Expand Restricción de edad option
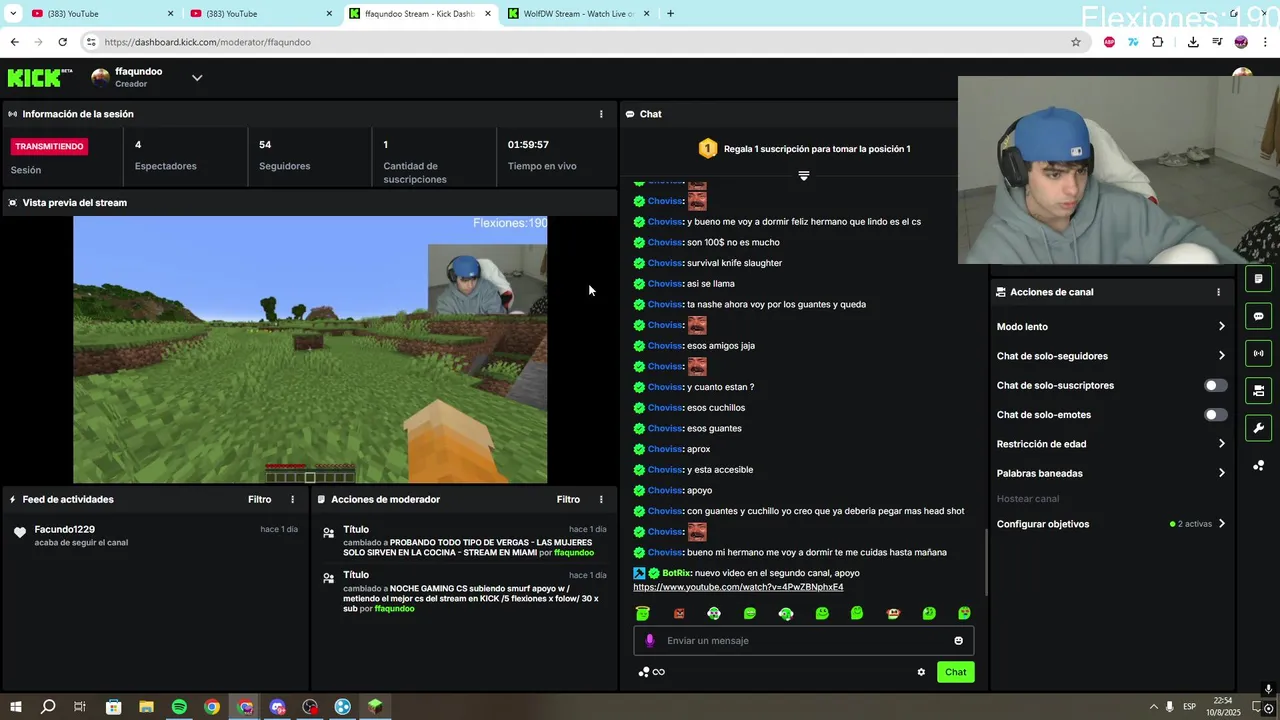This screenshot has width=1280, height=720. point(1110,444)
